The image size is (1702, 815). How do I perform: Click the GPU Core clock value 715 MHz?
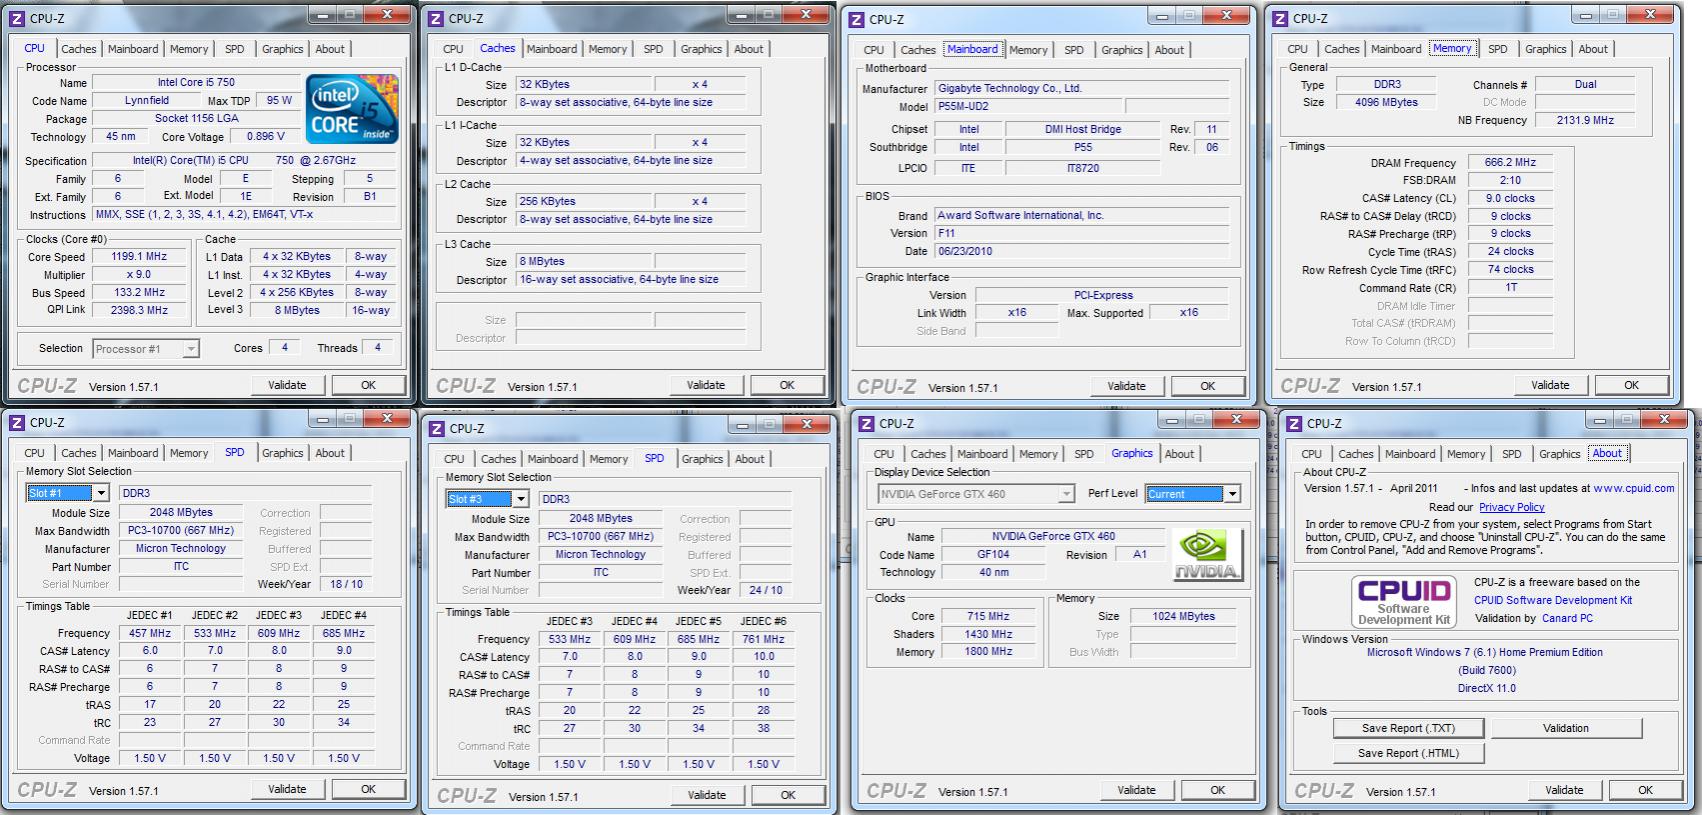tap(988, 616)
